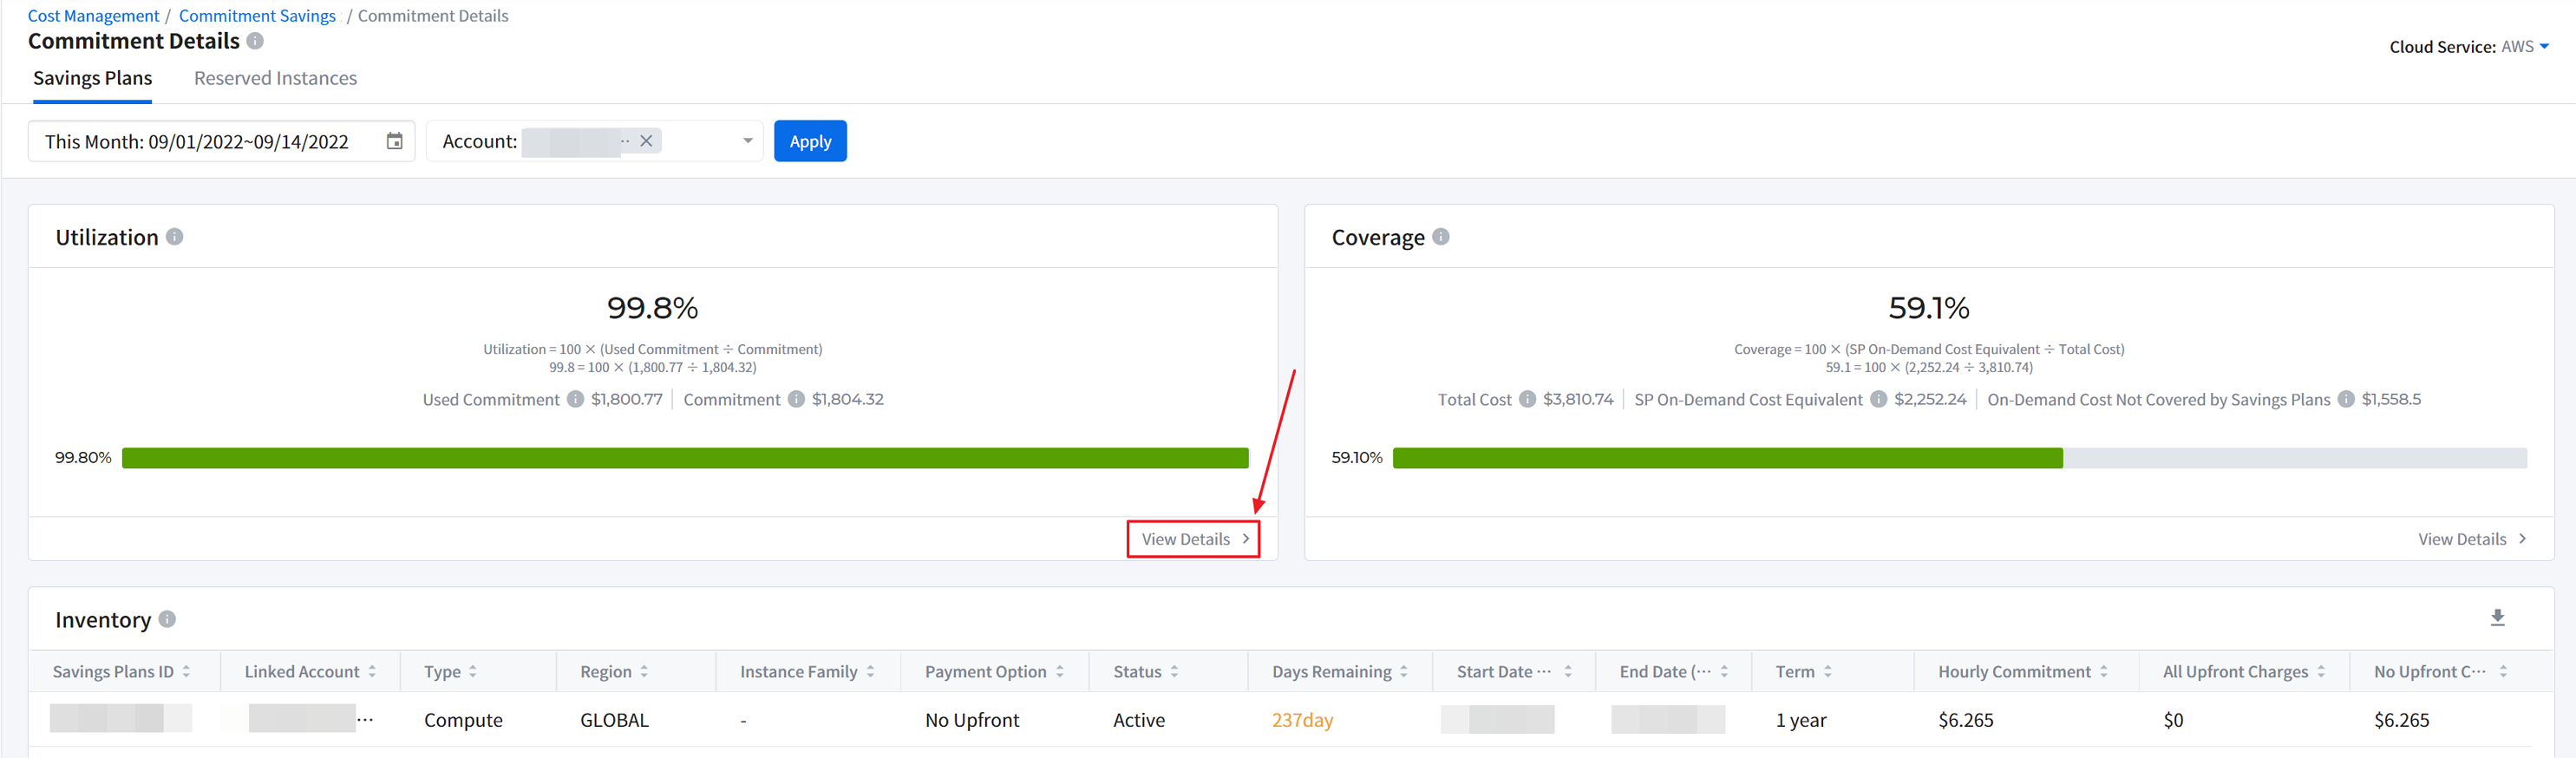This screenshot has width=2576, height=758.
Task: Open the calendar icon in date field
Action: (x=394, y=141)
